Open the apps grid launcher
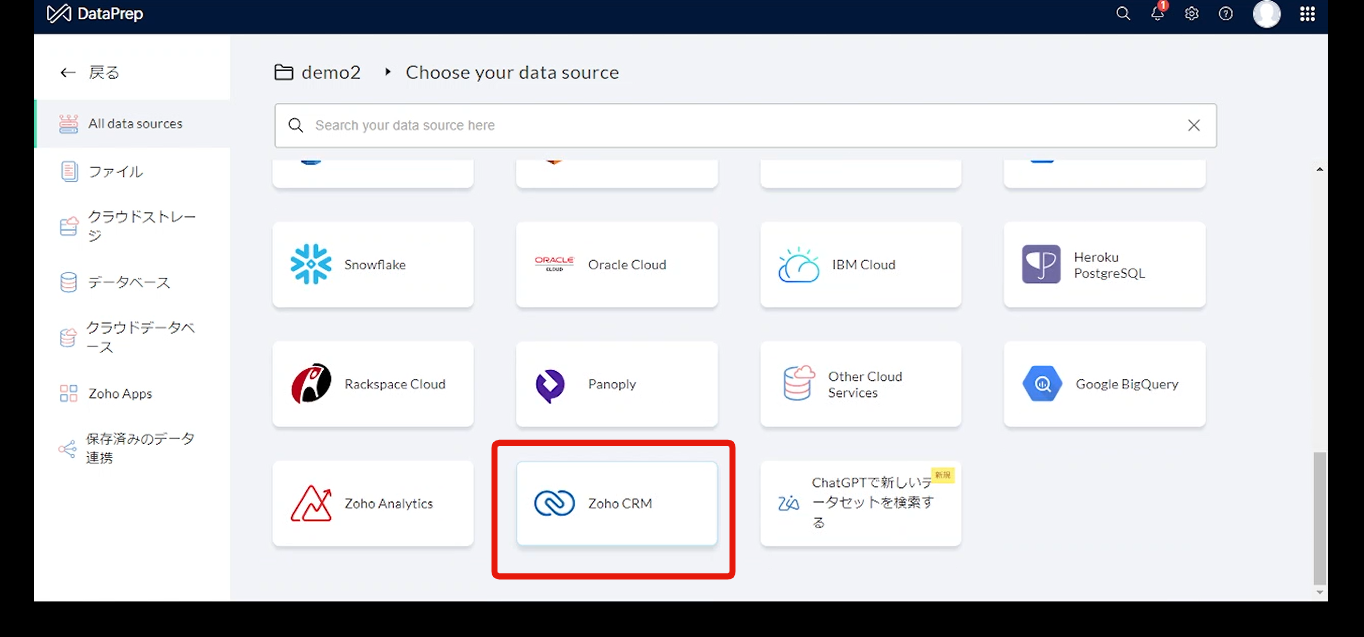Screen dimensions: 1364x637 point(1307,14)
